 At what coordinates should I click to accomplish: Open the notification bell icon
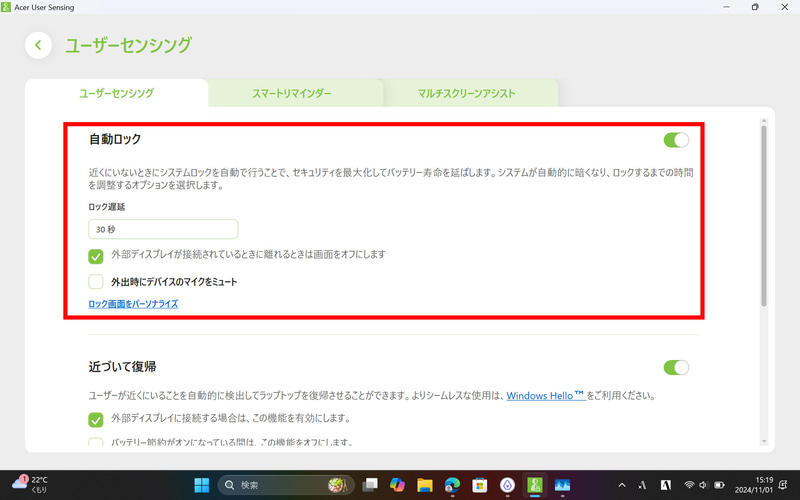[x=783, y=485]
